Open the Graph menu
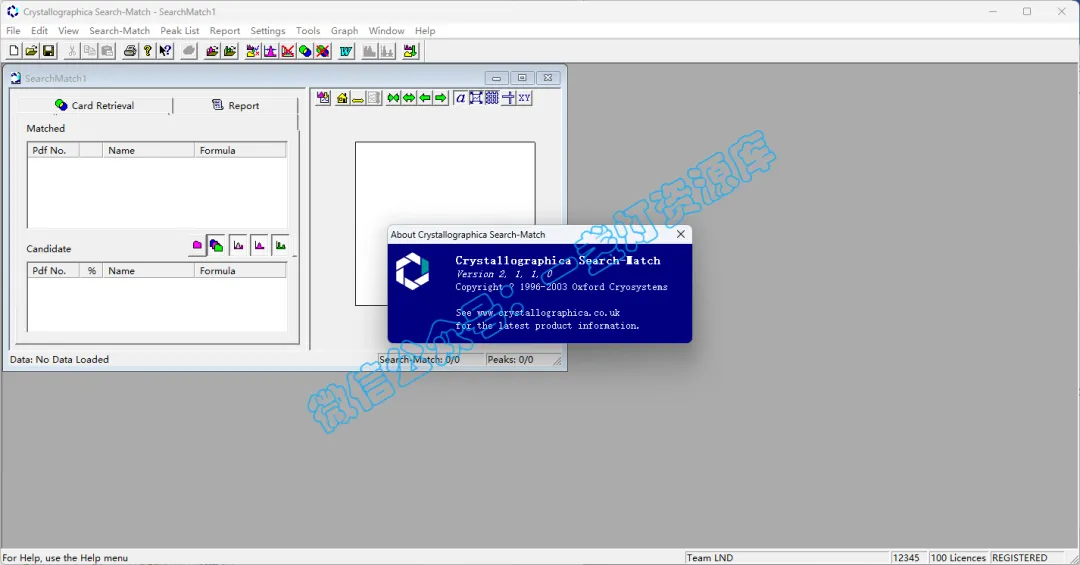This screenshot has height=565, width=1080. [344, 30]
